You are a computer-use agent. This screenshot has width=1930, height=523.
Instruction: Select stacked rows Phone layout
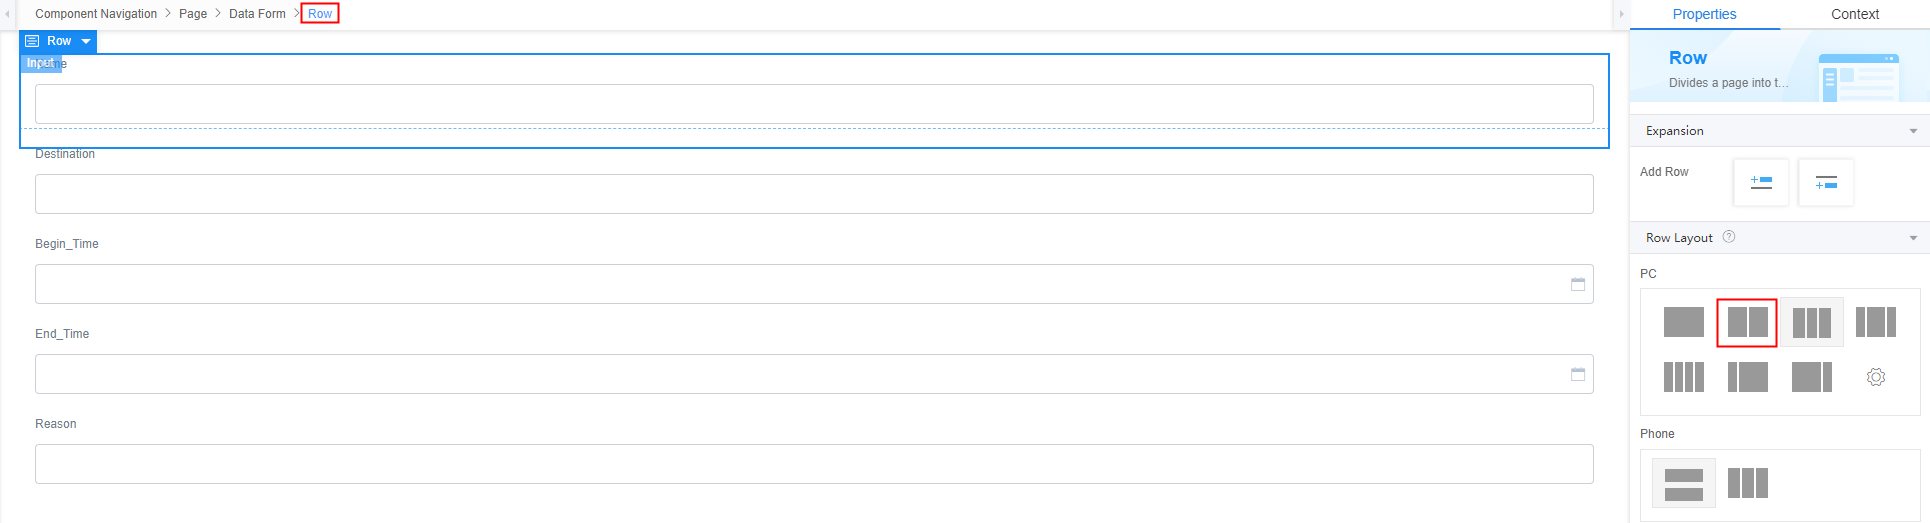pyautogui.click(x=1683, y=483)
